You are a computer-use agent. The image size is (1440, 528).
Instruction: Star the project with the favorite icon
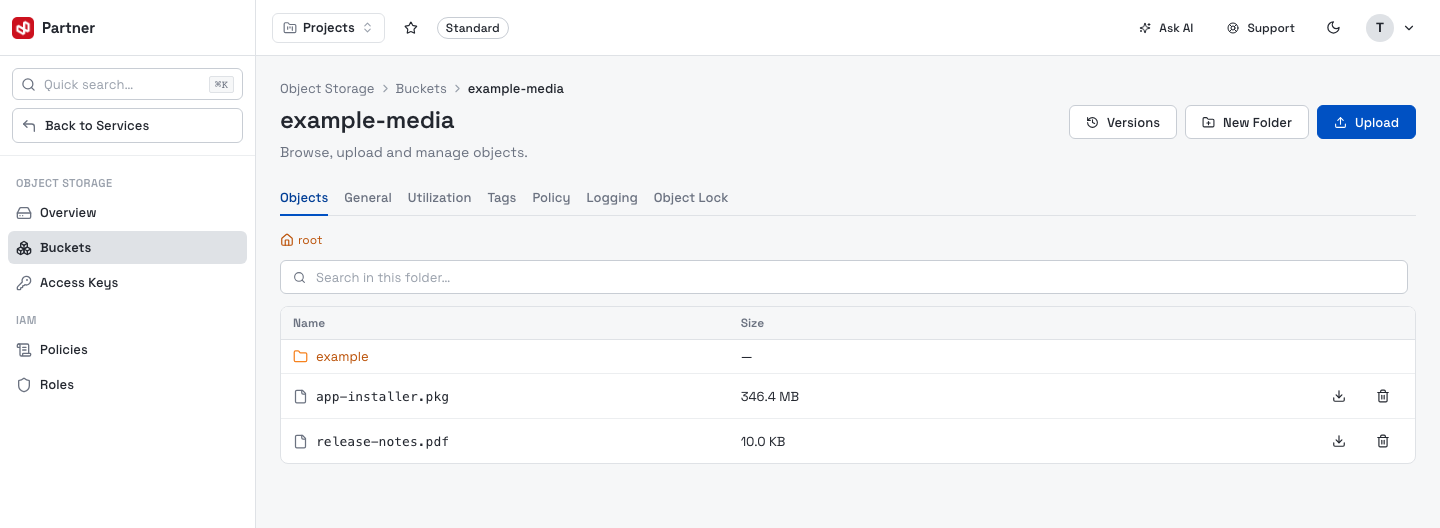(411, 28)
